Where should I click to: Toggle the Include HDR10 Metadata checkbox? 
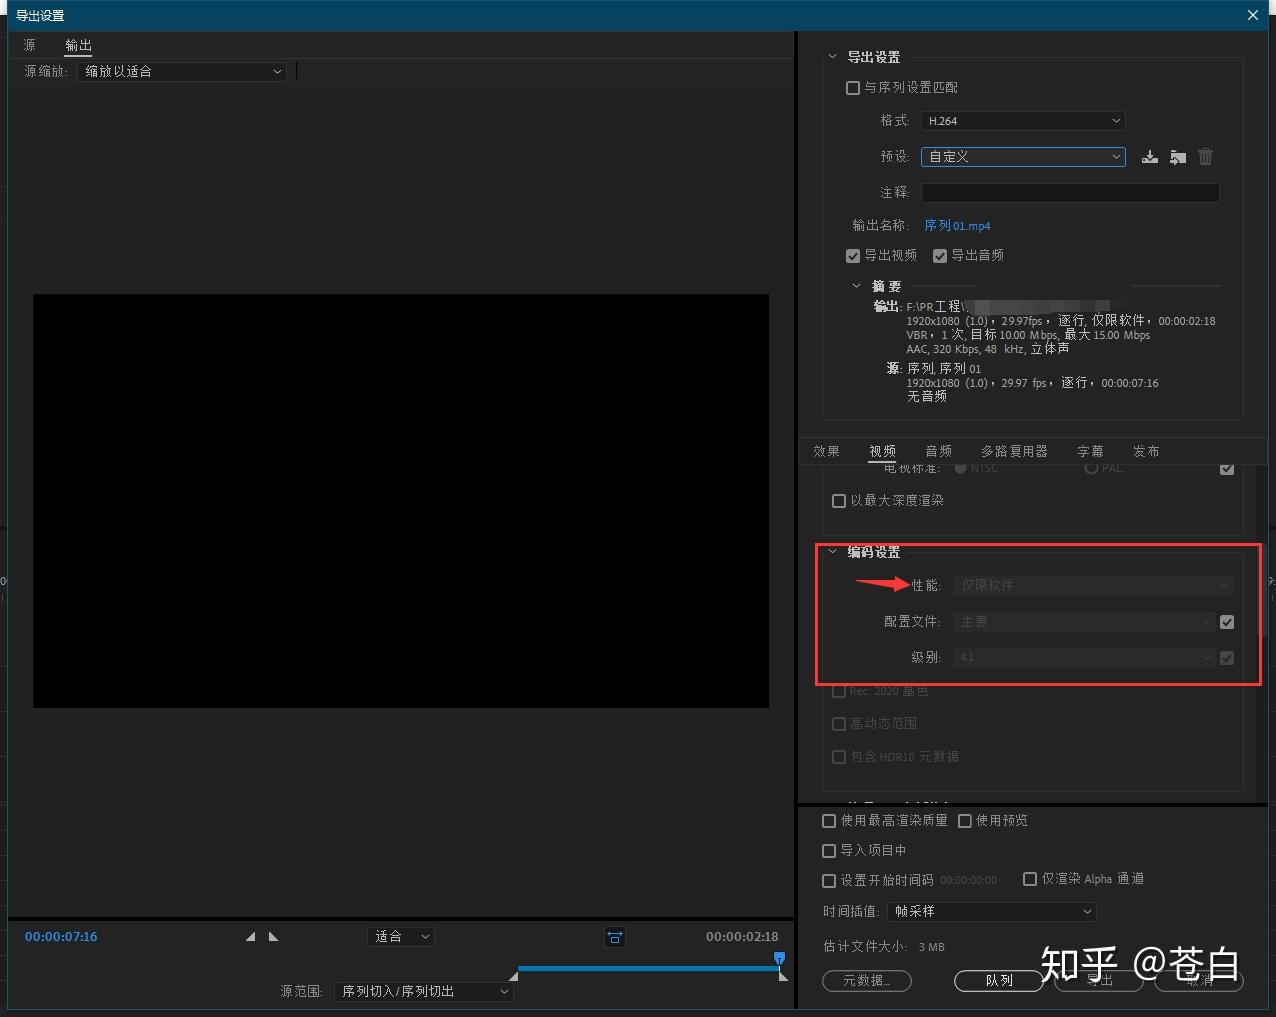tap(839, 757)
